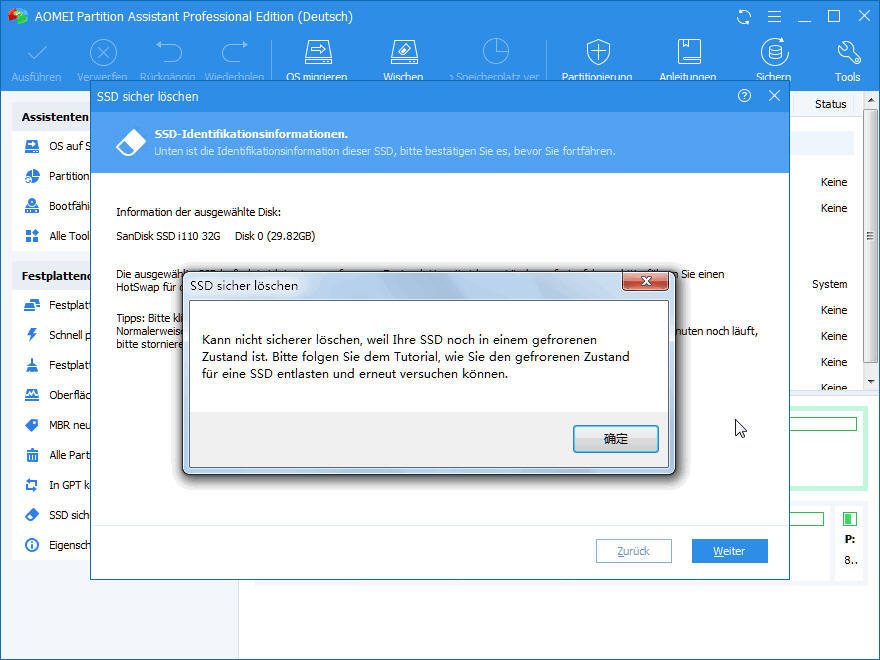Screen dimensions: 880x660
Task: Go back with the Zurück button
Action: (x=634, y=551)
